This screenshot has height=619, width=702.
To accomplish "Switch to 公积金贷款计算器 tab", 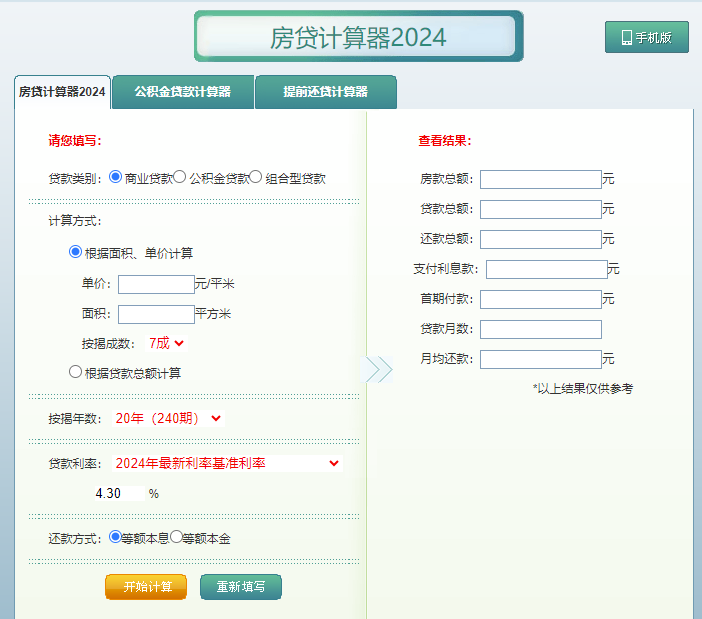I will click(x=183, y=92).
